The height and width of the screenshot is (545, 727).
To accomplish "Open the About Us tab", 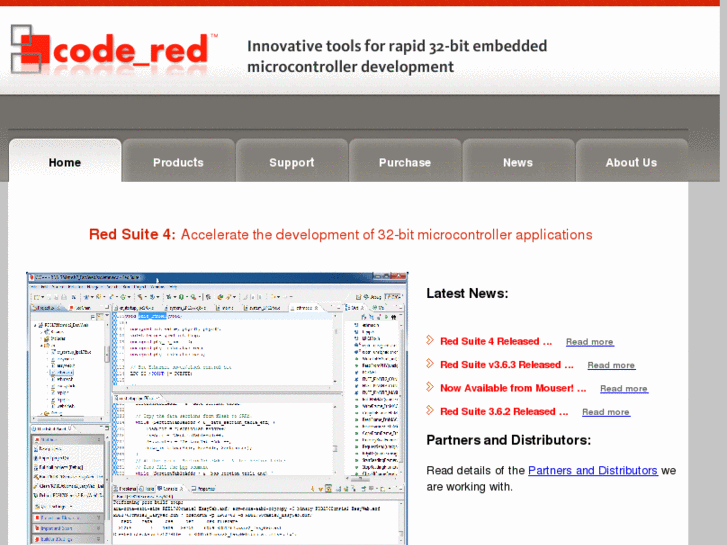I will [631, 160].
